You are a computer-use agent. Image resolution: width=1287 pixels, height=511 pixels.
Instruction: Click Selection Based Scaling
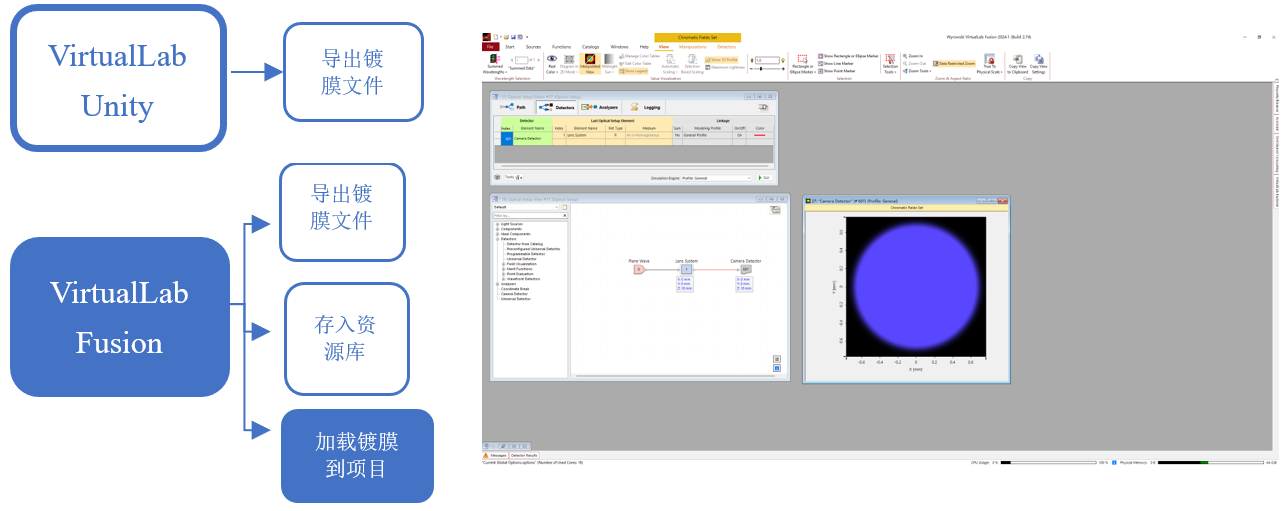(692, 65)
